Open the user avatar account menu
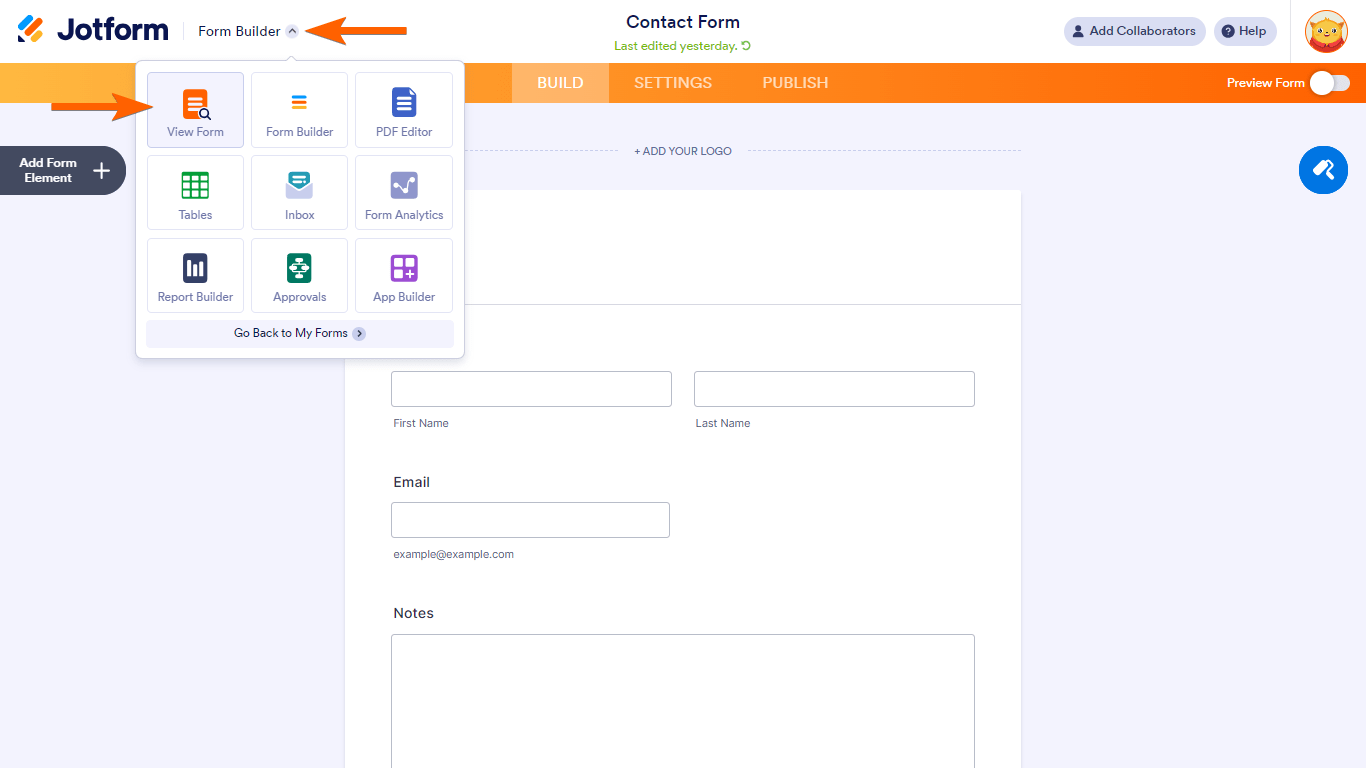Viewport: 1366px width, 768px height. click(1326, 31)
